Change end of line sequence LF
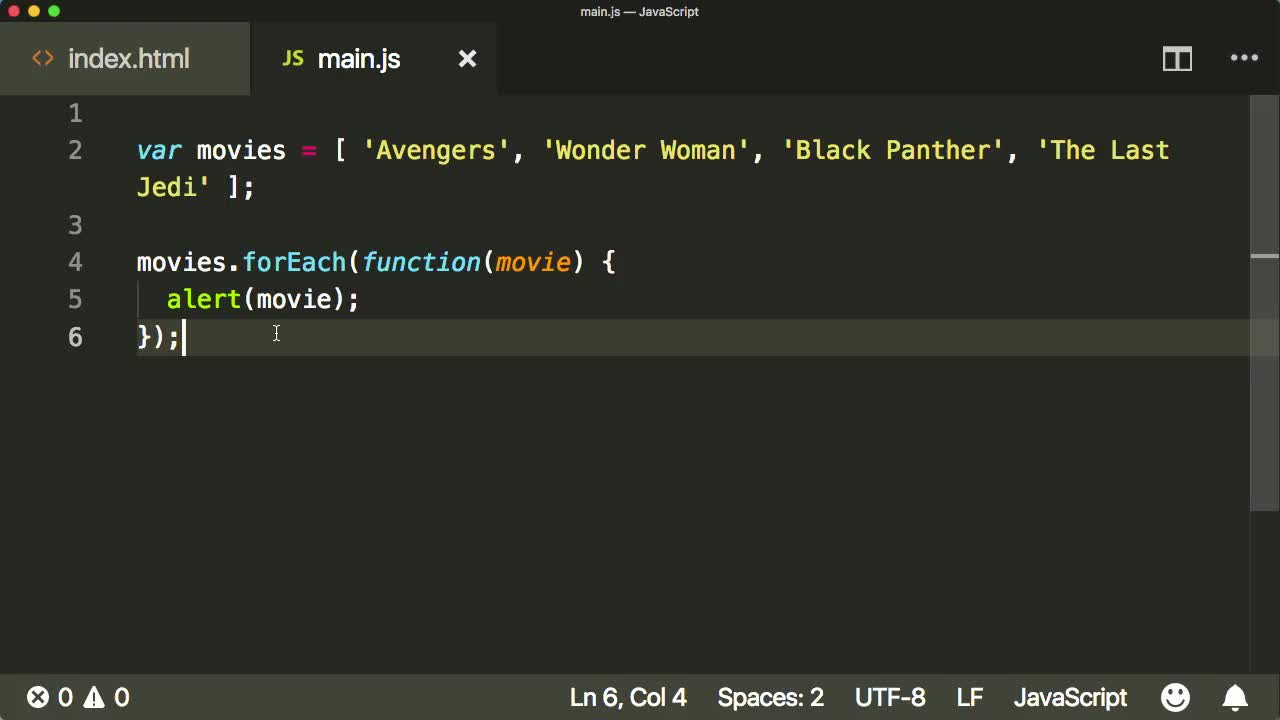Viewport: 1280px width, 720px height. click(x=969, y=697)
